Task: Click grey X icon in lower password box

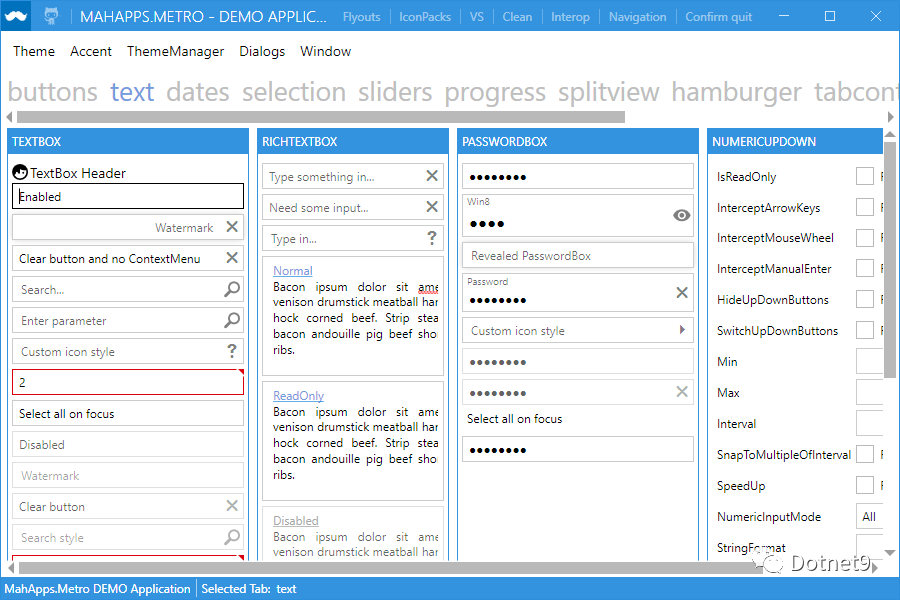Action: [x=682, y=392]
